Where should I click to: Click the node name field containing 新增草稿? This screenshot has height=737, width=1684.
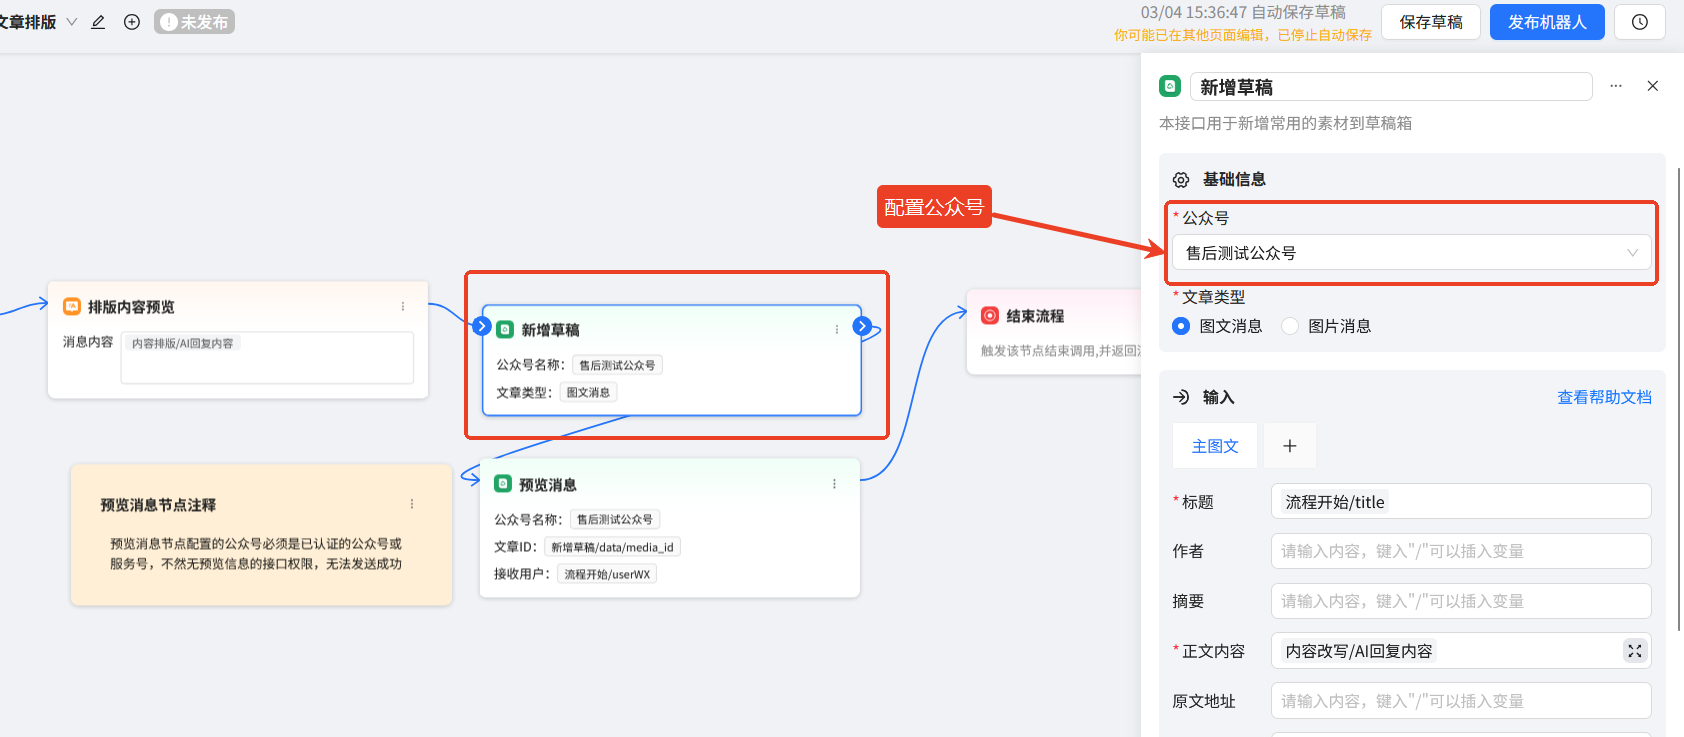pyautogui.click(x=1391, y=87)
